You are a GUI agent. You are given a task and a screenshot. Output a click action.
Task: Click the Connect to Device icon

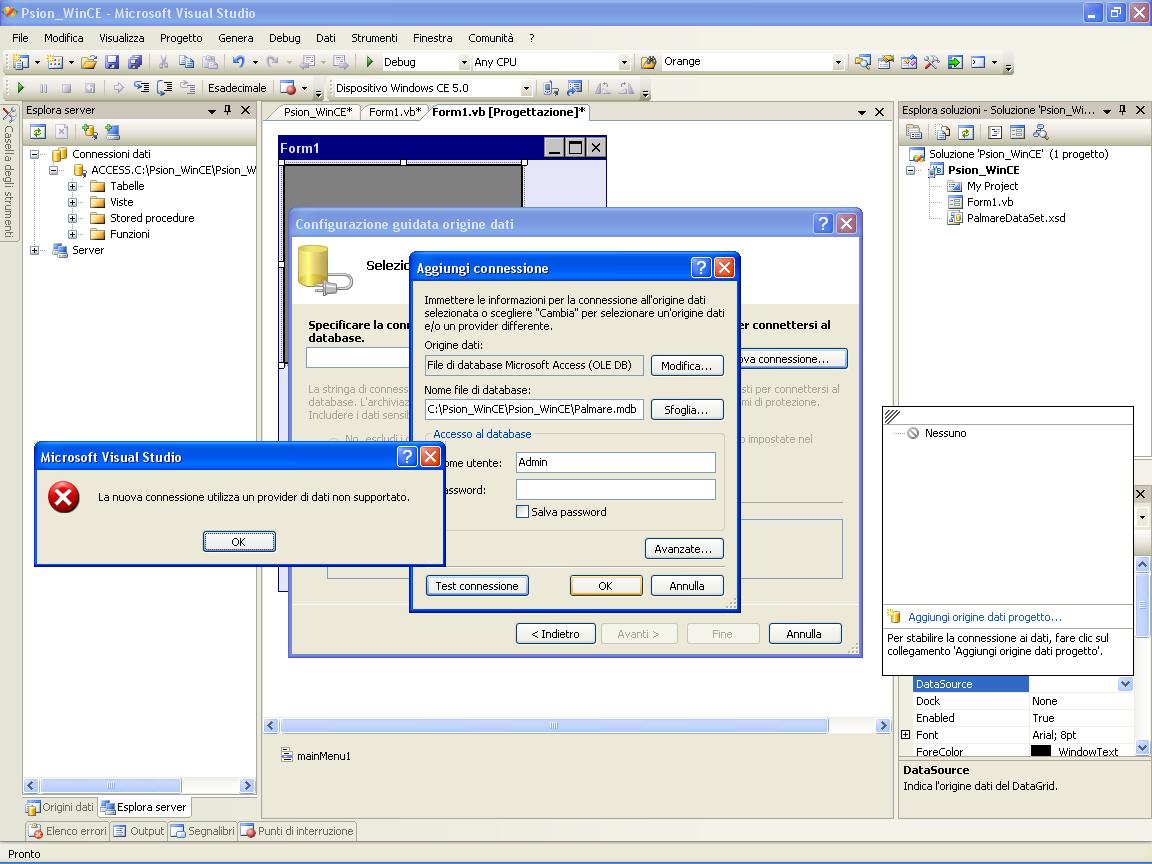pos(550,88)
